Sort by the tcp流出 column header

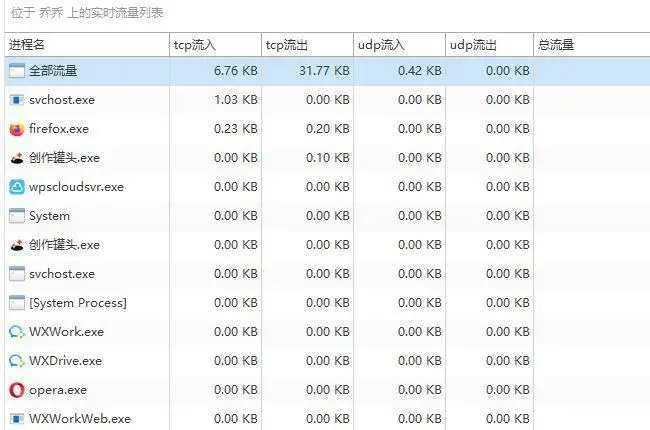287,45
